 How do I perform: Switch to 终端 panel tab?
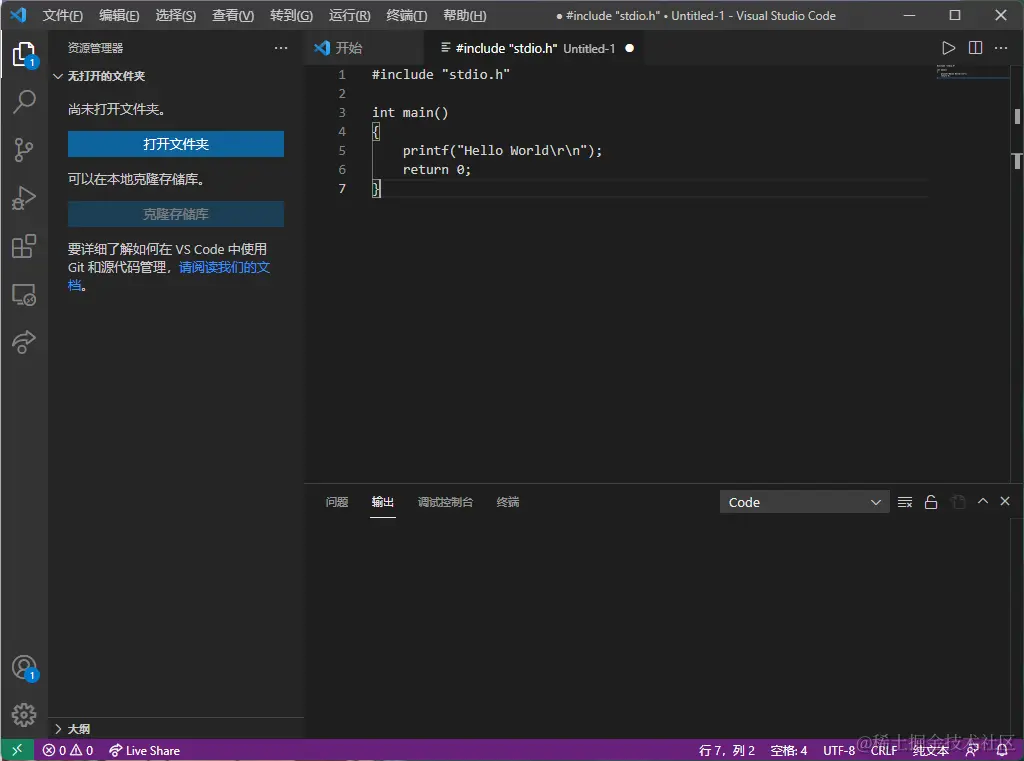tap(507, 502)
